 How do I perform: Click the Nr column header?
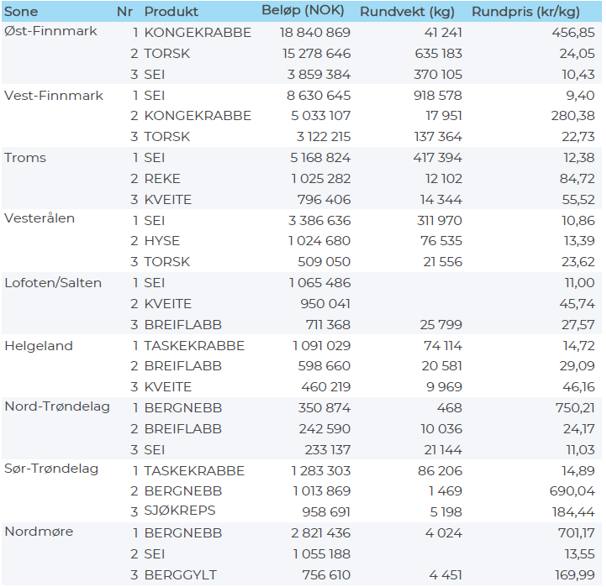click(124, 11)
